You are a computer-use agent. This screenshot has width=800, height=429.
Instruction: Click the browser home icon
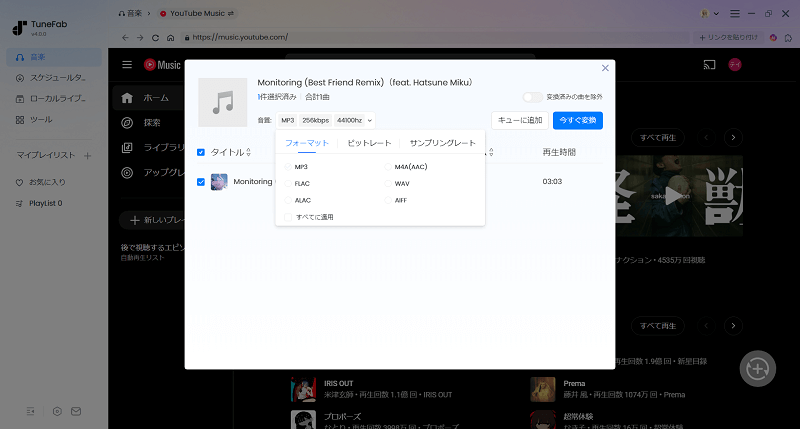[x=172, y=37]
